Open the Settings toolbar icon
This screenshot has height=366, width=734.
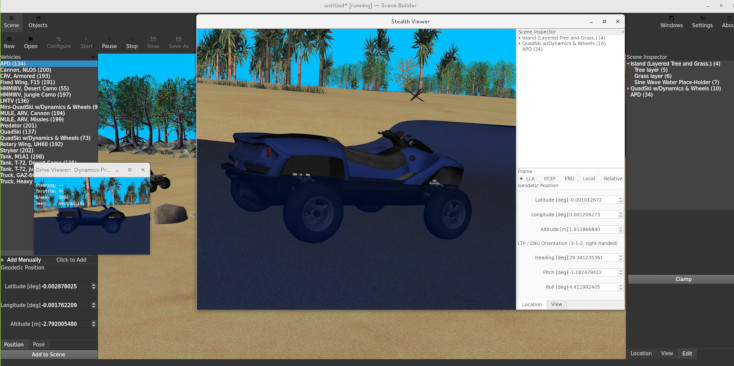click(x=702, y=22)
